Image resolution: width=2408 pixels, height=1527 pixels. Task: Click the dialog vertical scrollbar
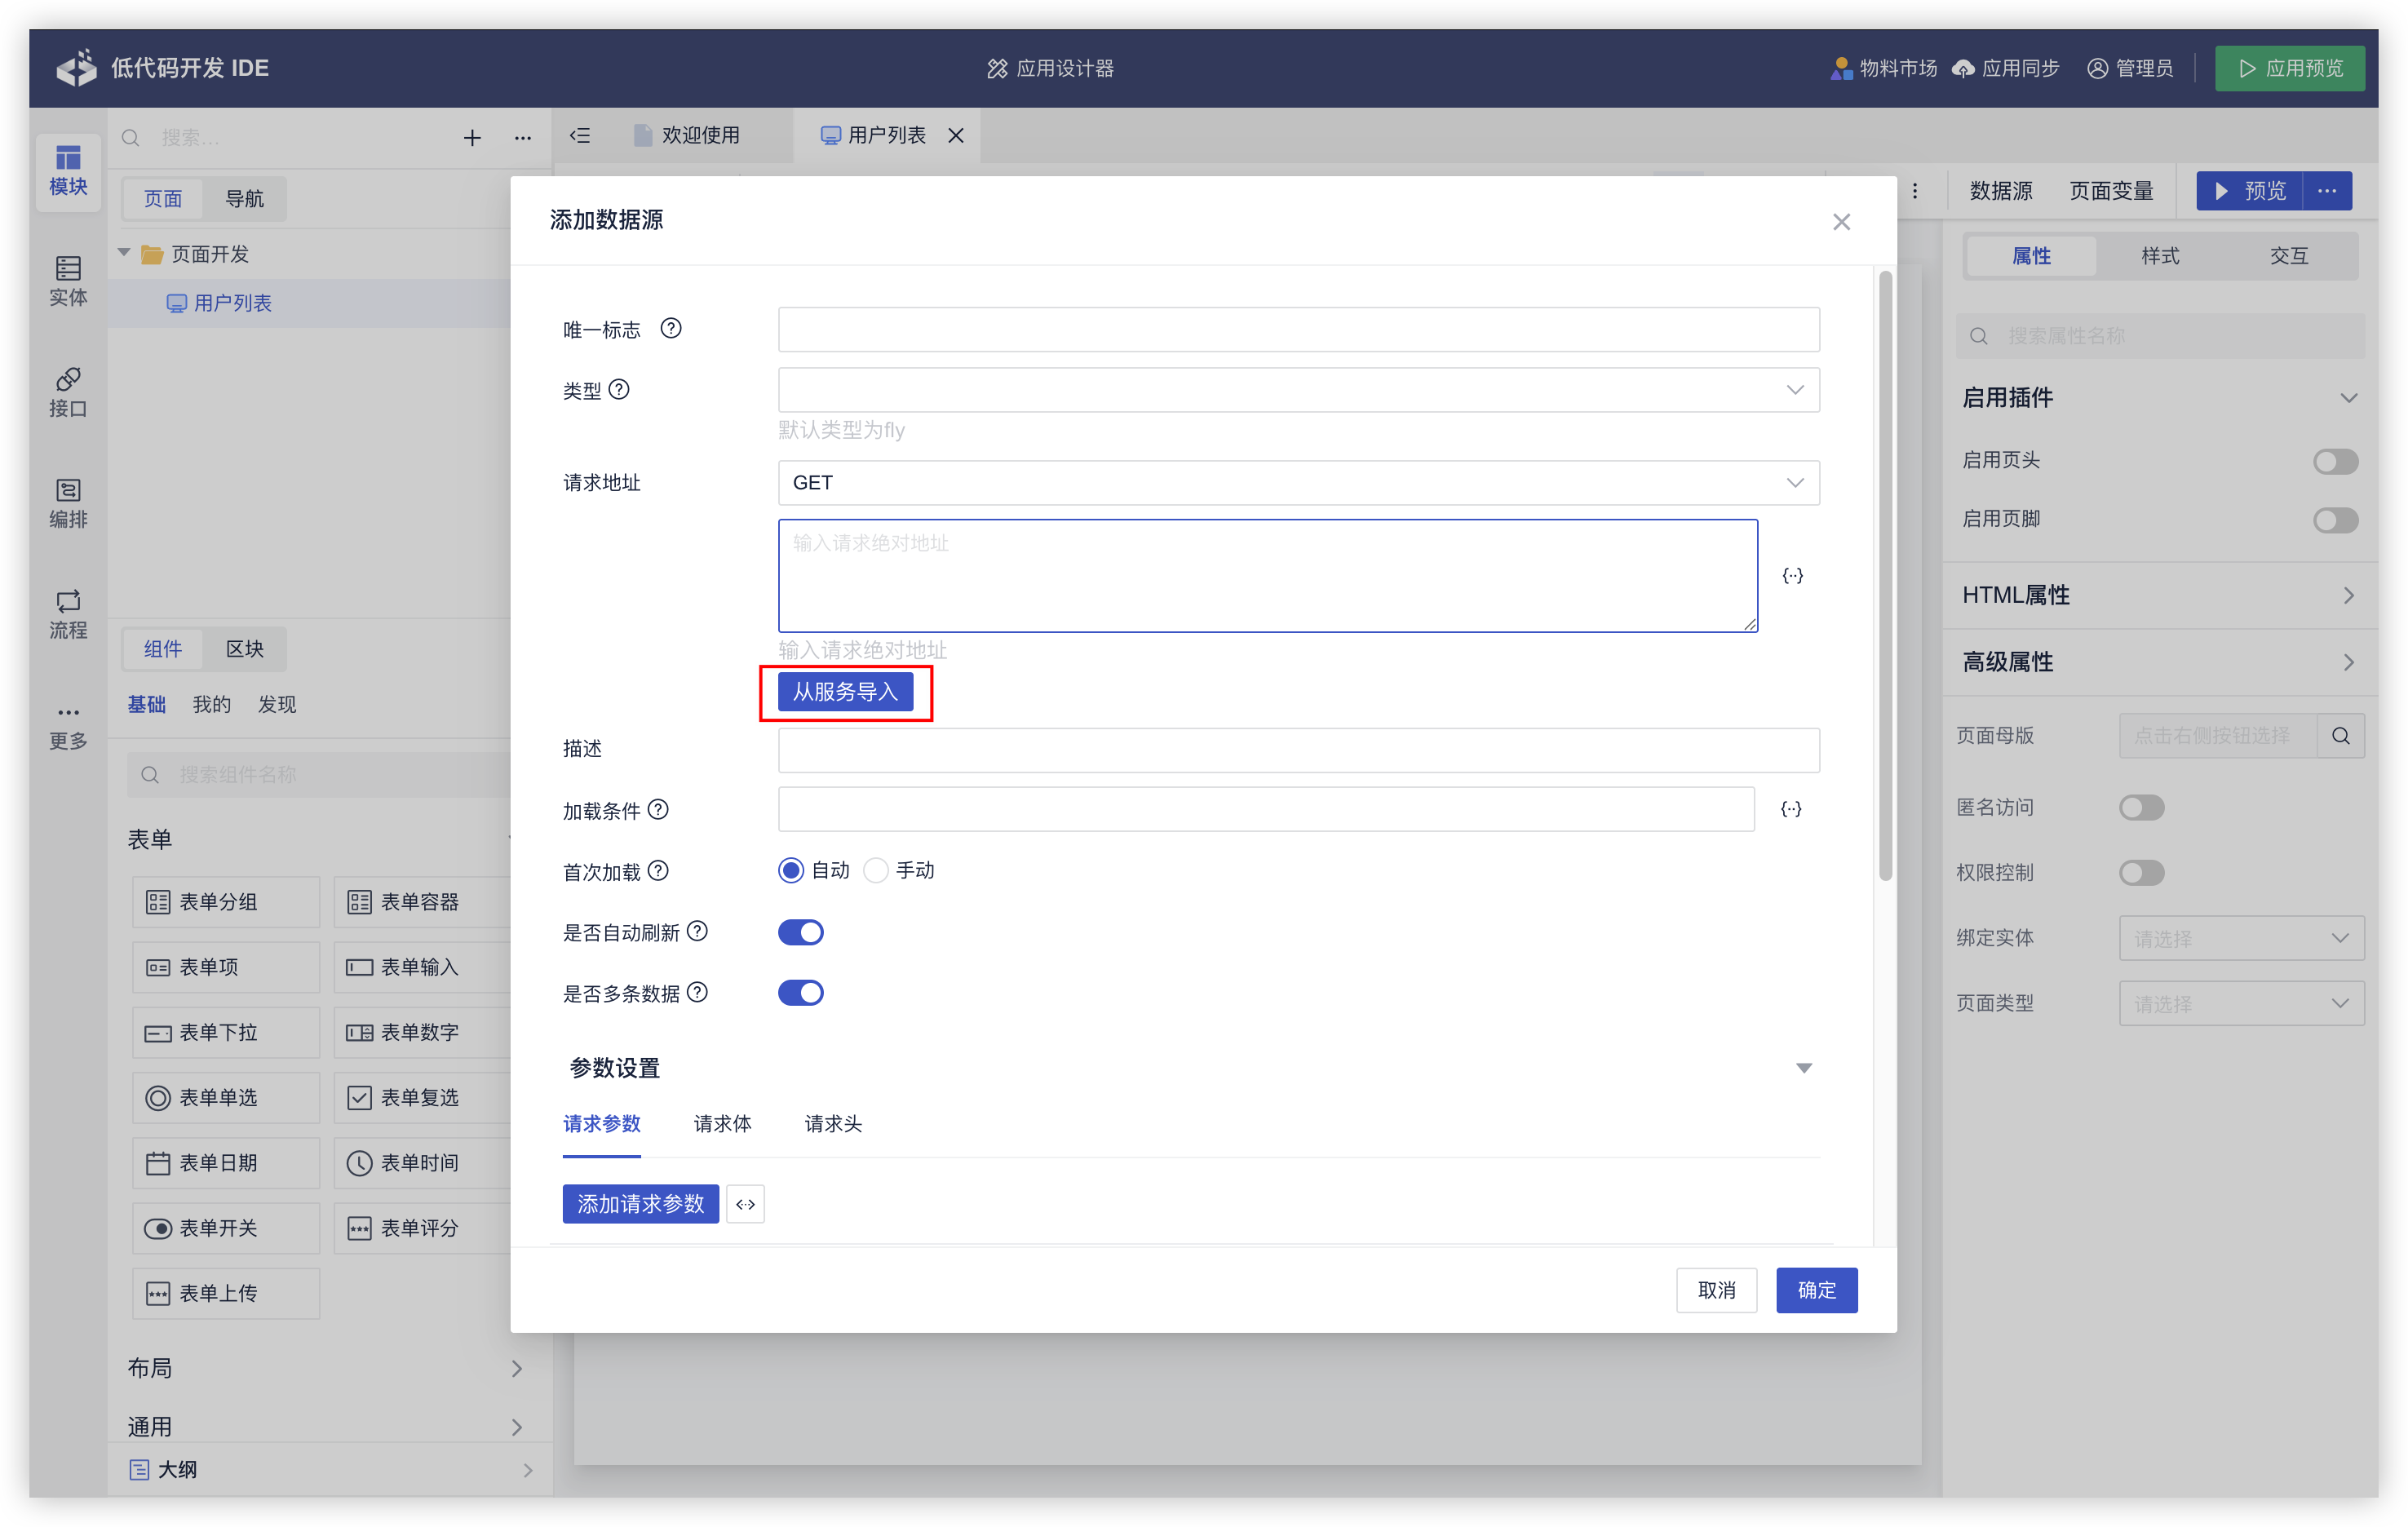coord(1885,575)
